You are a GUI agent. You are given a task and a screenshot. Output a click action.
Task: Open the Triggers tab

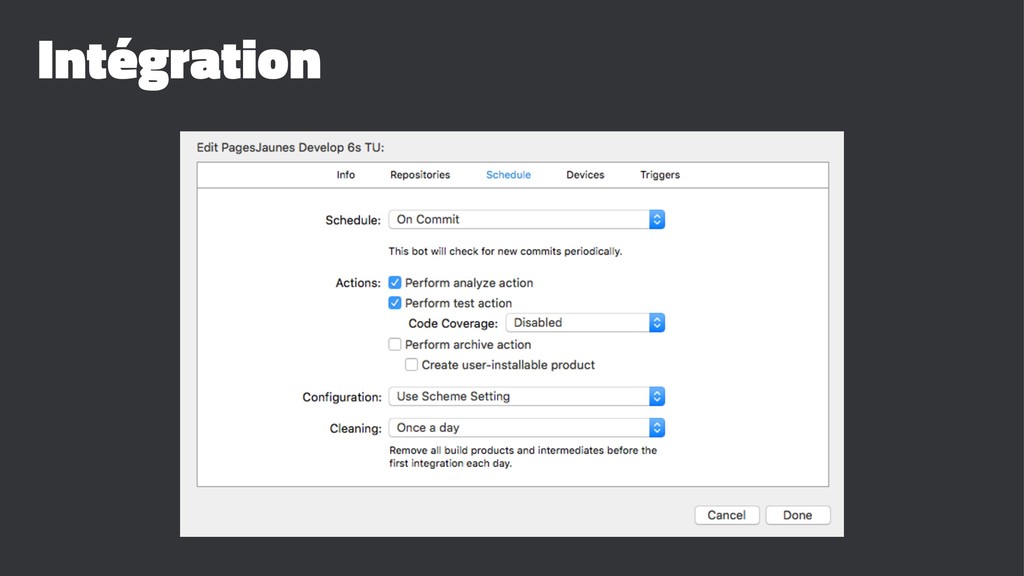[660, 175]
